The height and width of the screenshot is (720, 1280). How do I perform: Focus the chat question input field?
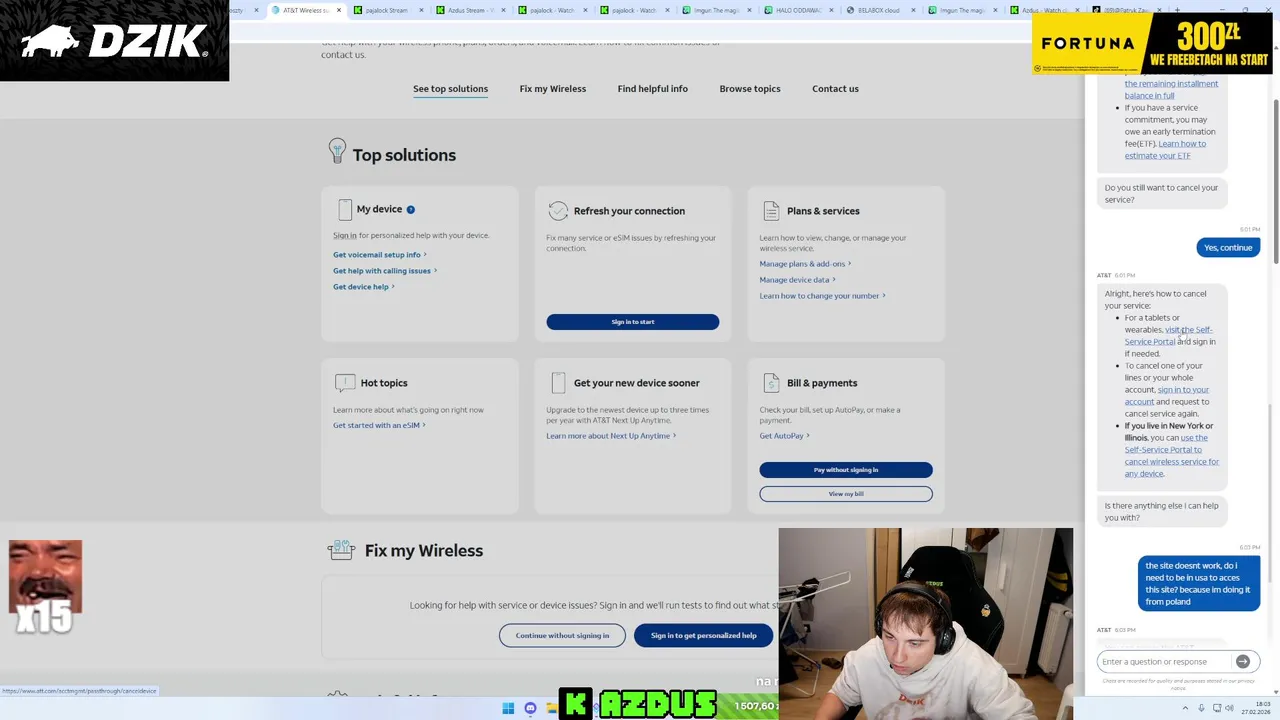pyautogui.click(x=1165, y=661)
